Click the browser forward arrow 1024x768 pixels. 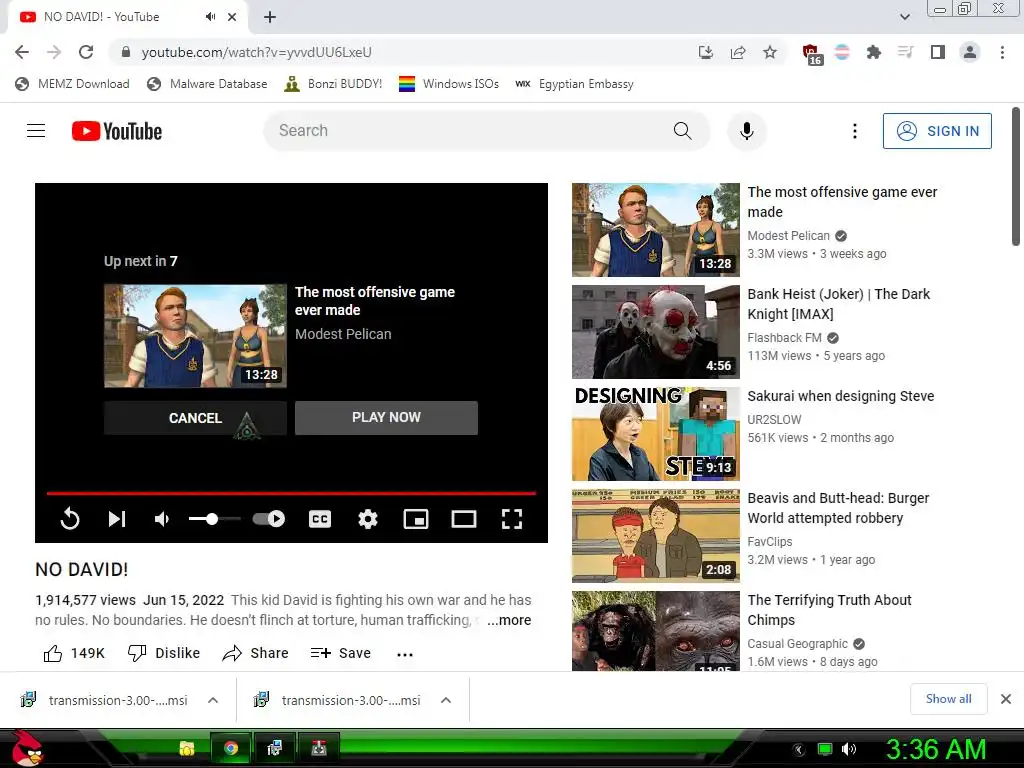point(54,52)
